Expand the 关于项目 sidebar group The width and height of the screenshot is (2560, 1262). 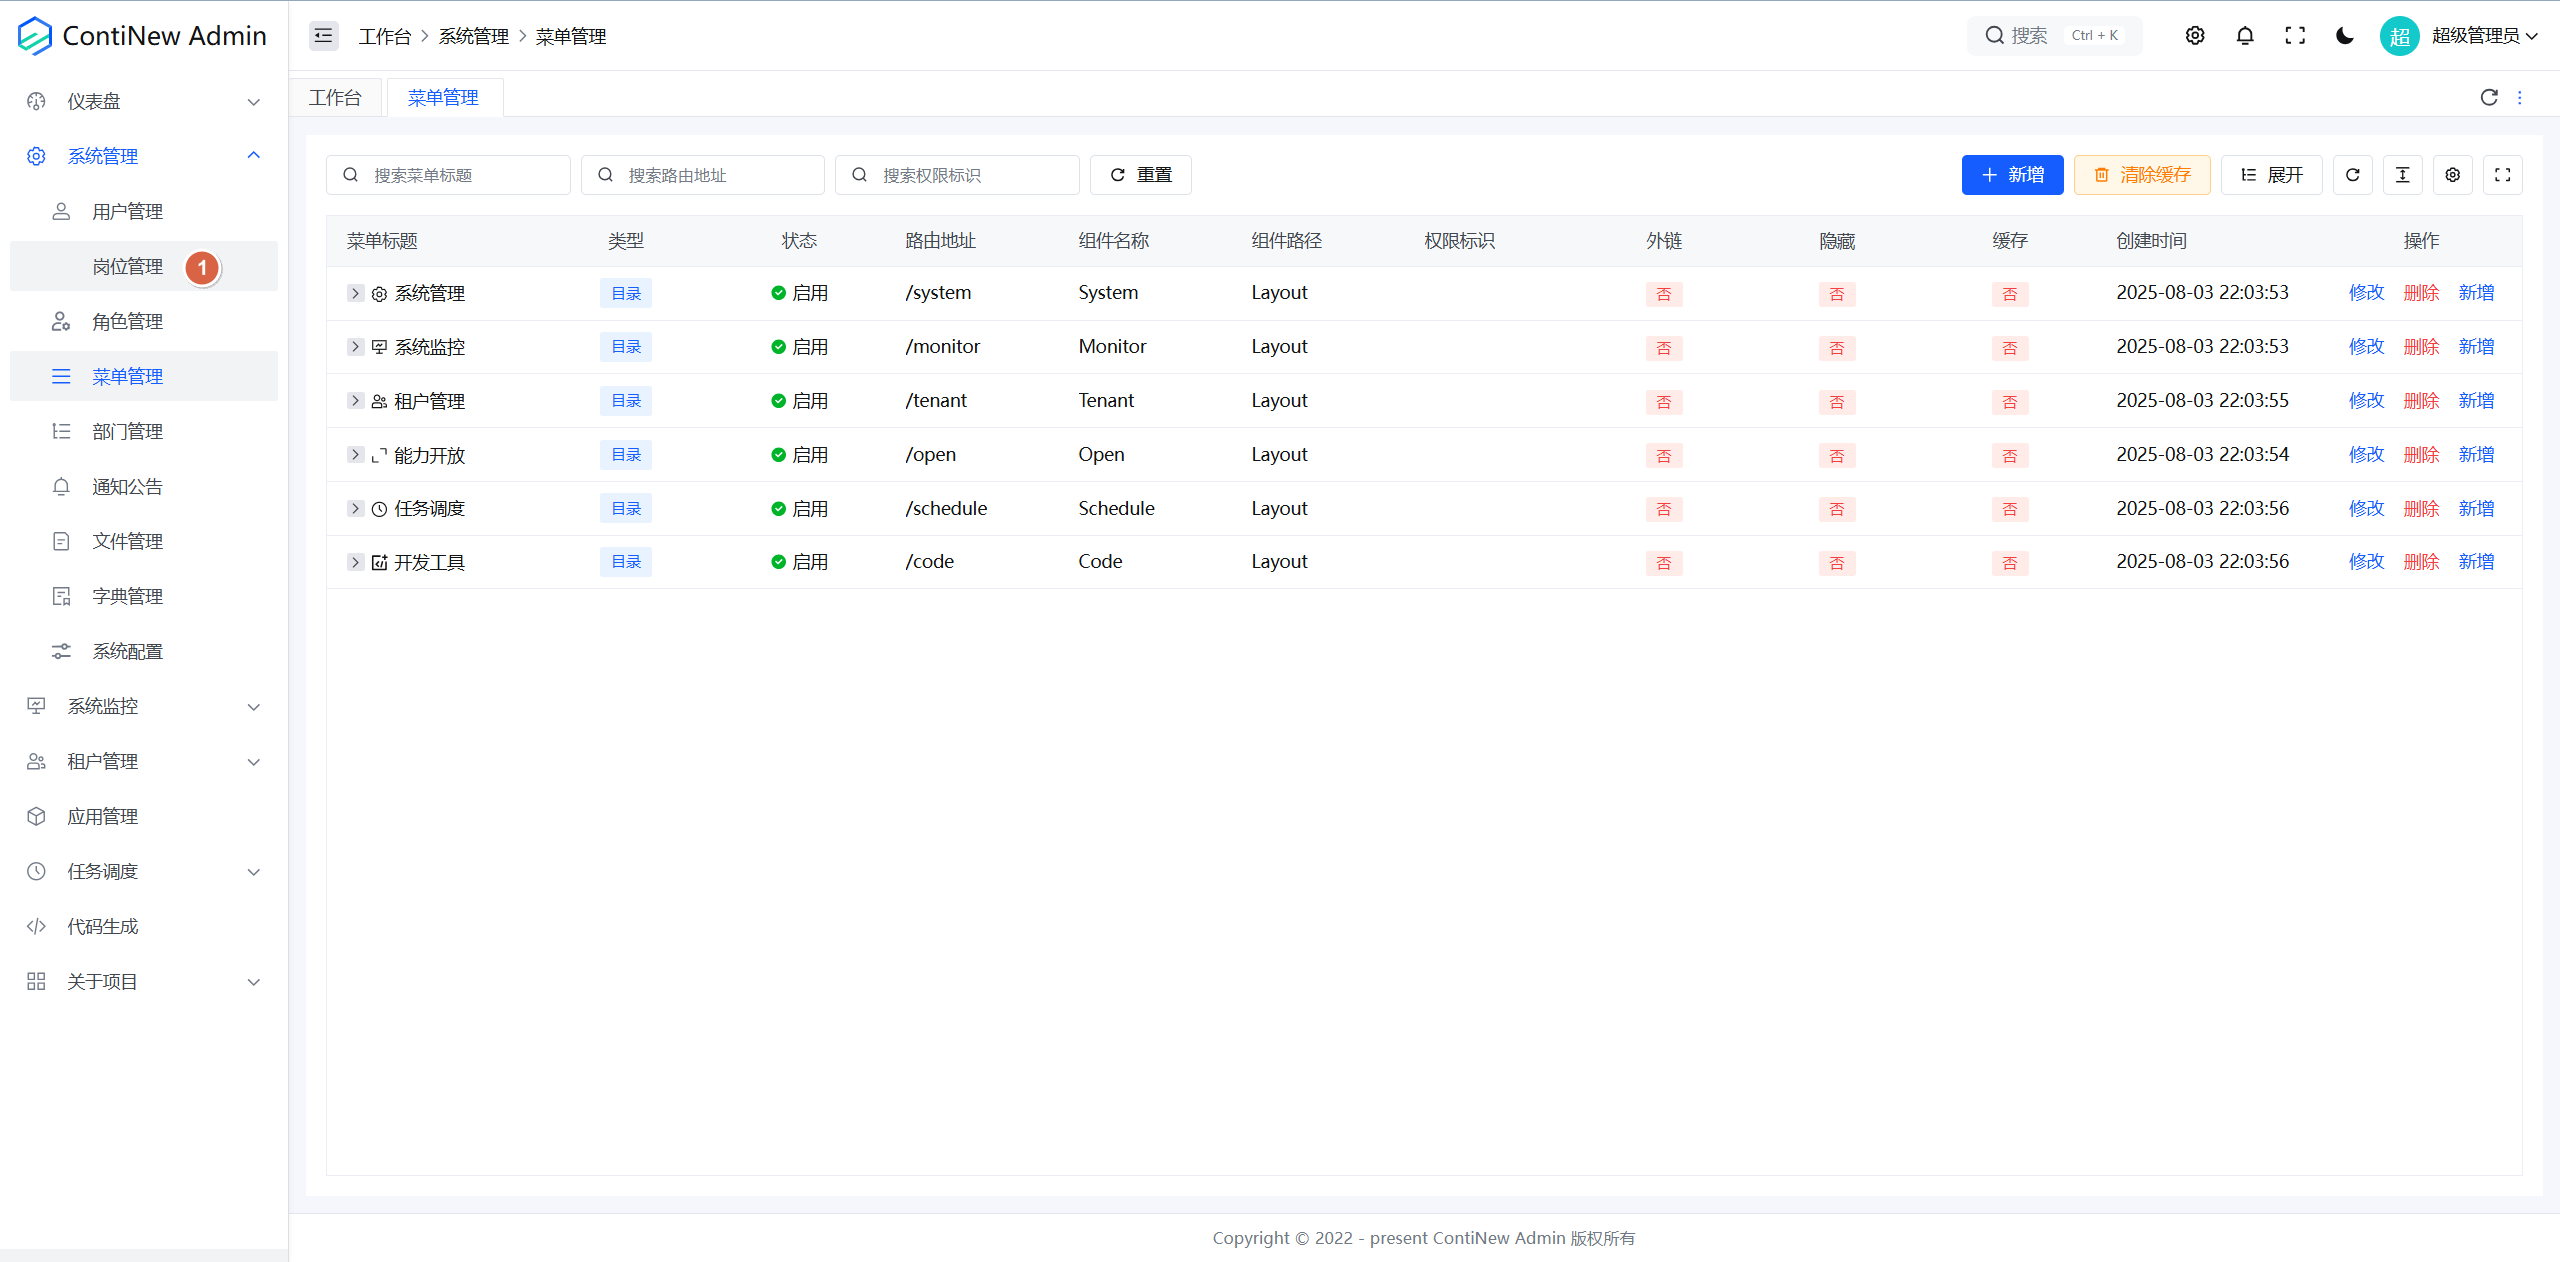click(x=144, y=981)
